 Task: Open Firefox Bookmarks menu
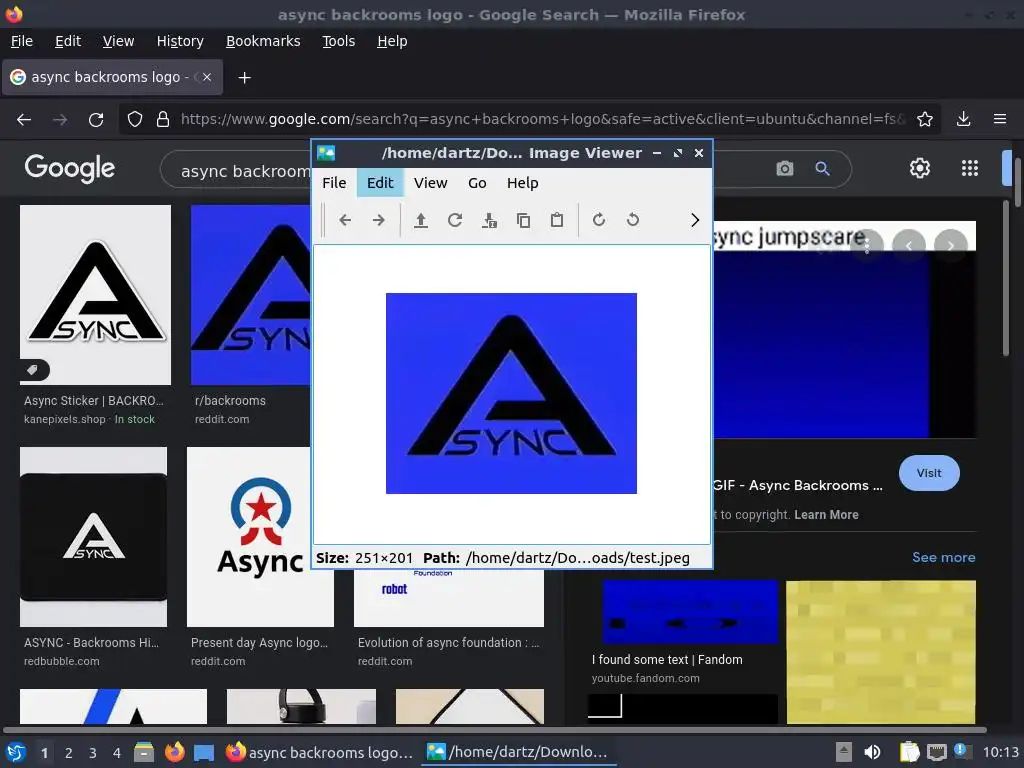tap(263, 41)
